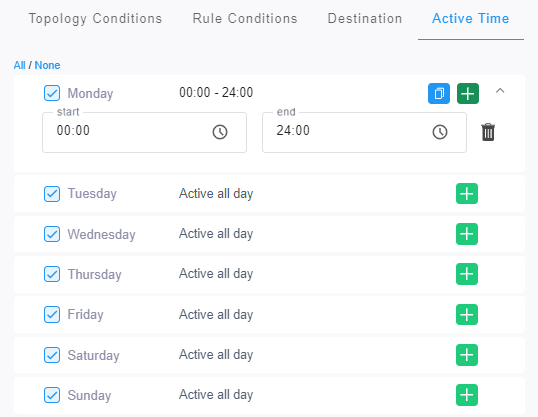Open the start time clock picker
This screenshot has width=538, height=417.
[x=220, y=132]
